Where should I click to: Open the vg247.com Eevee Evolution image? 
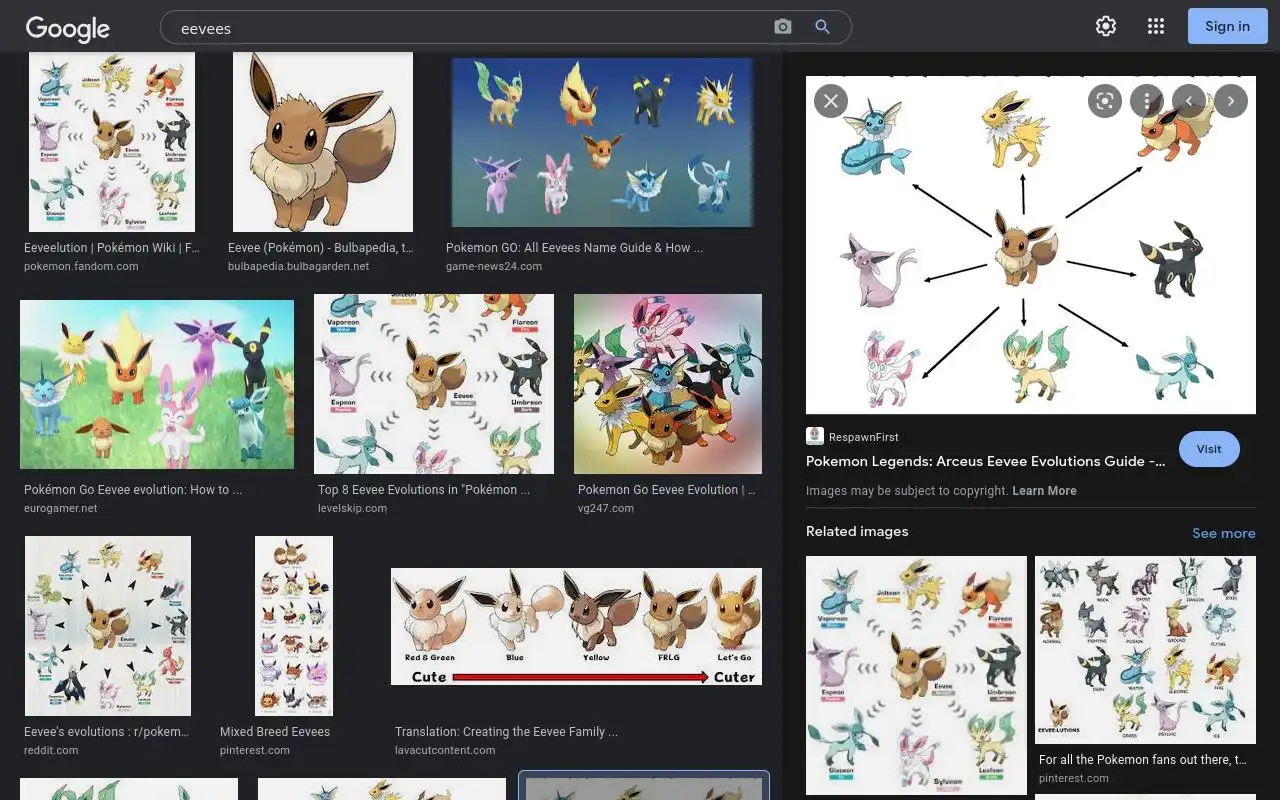tap(668, 384)
